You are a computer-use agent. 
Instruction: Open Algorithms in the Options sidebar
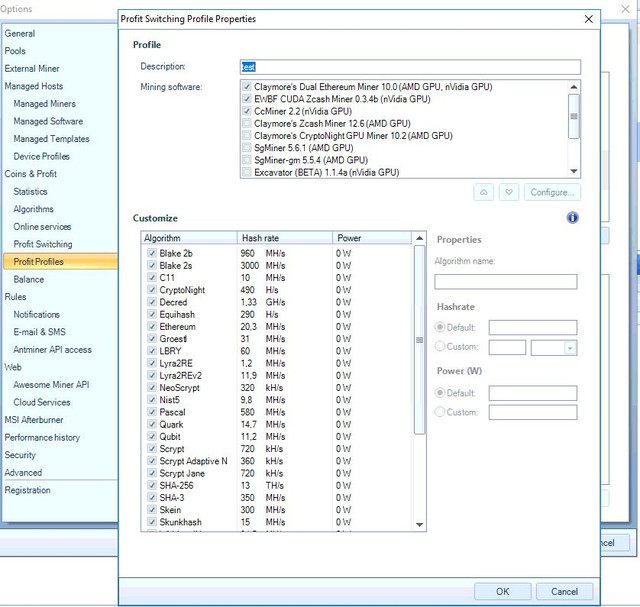[33, 209]
